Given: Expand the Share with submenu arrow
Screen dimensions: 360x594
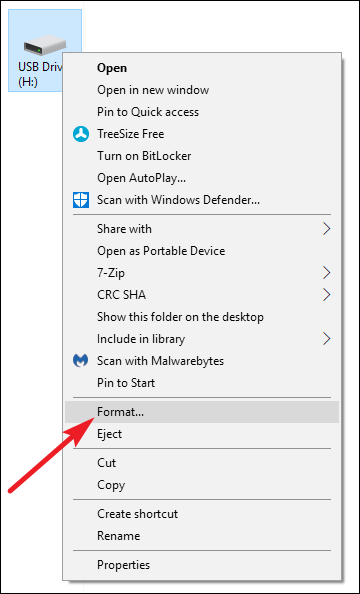Looking at the screenshot, I should (326, 229).
